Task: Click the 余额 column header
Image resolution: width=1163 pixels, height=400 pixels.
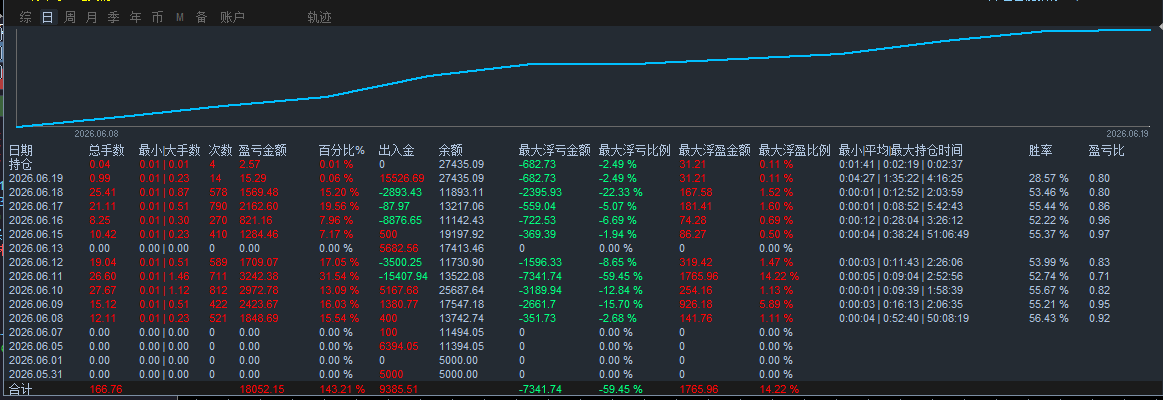Action: point(451,151)
